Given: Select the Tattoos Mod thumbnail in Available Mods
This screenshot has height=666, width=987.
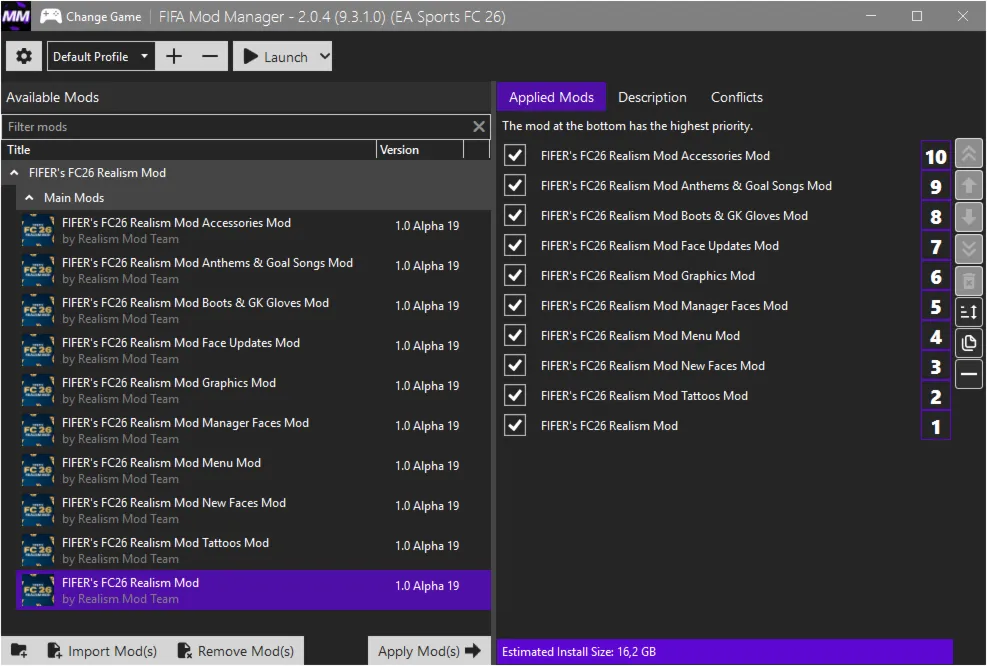Looking at the screenshot, I should coord(38,550).
